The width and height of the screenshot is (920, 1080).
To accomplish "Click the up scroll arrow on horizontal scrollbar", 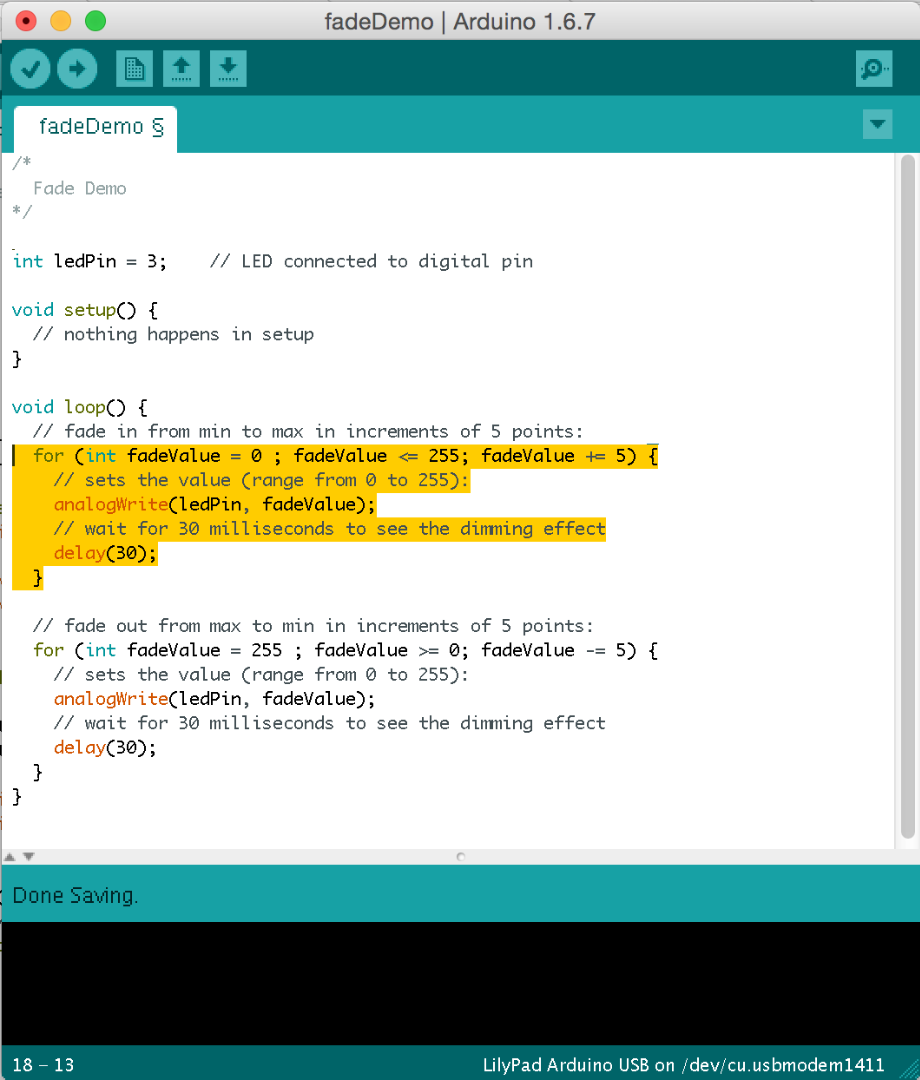I will (x=9, y=856).
